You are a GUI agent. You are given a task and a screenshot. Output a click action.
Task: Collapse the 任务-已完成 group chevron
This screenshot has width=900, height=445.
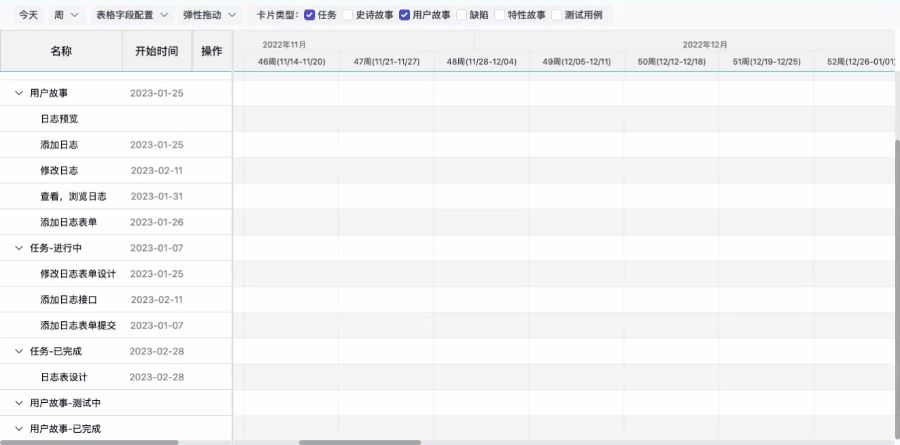tap(19, 351)
